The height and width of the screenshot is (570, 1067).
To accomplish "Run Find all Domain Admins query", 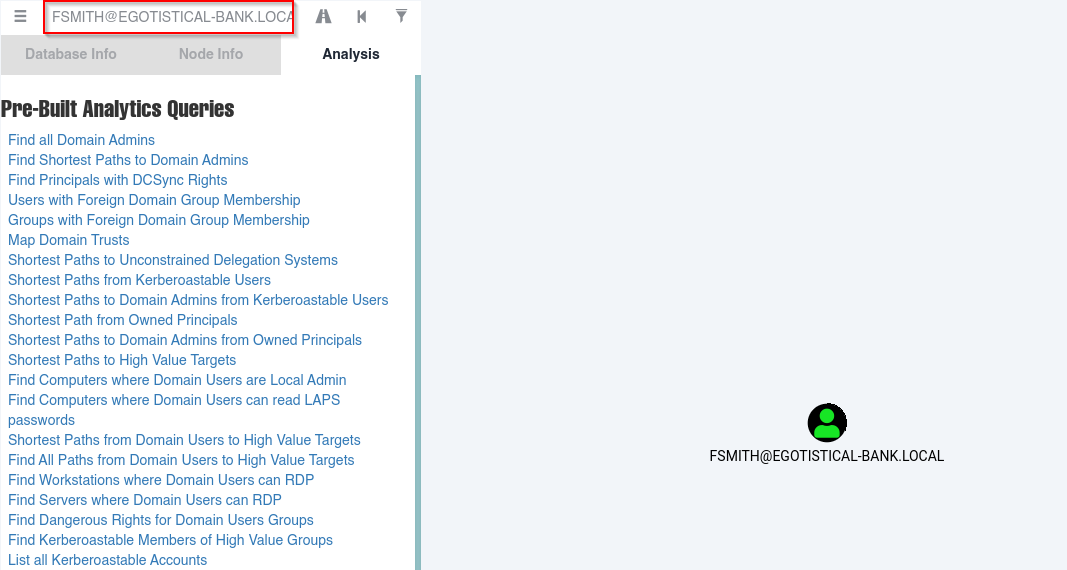I will [x=81, y=140].
